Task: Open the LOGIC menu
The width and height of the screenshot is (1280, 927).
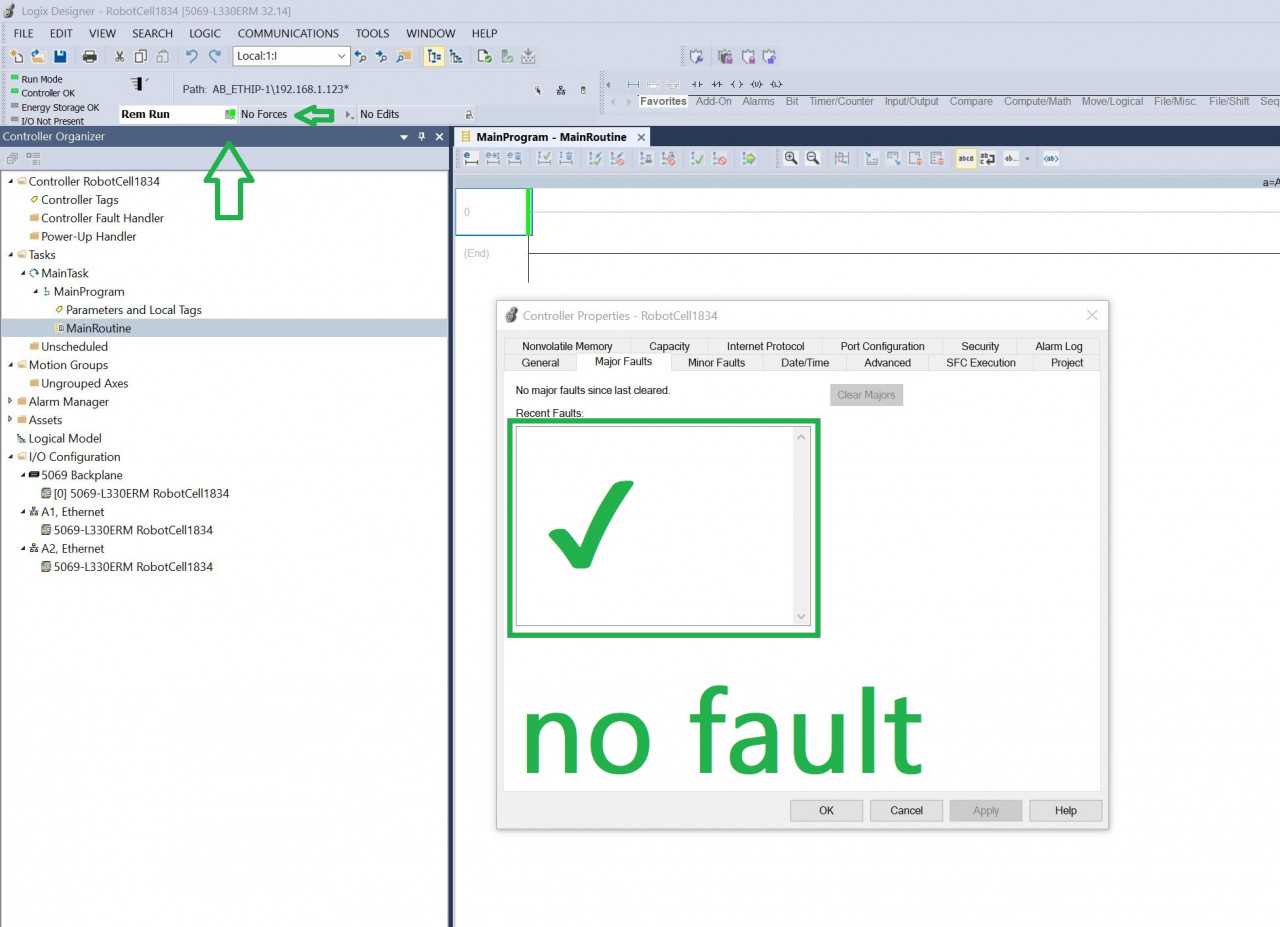Action: click(204, 33)
